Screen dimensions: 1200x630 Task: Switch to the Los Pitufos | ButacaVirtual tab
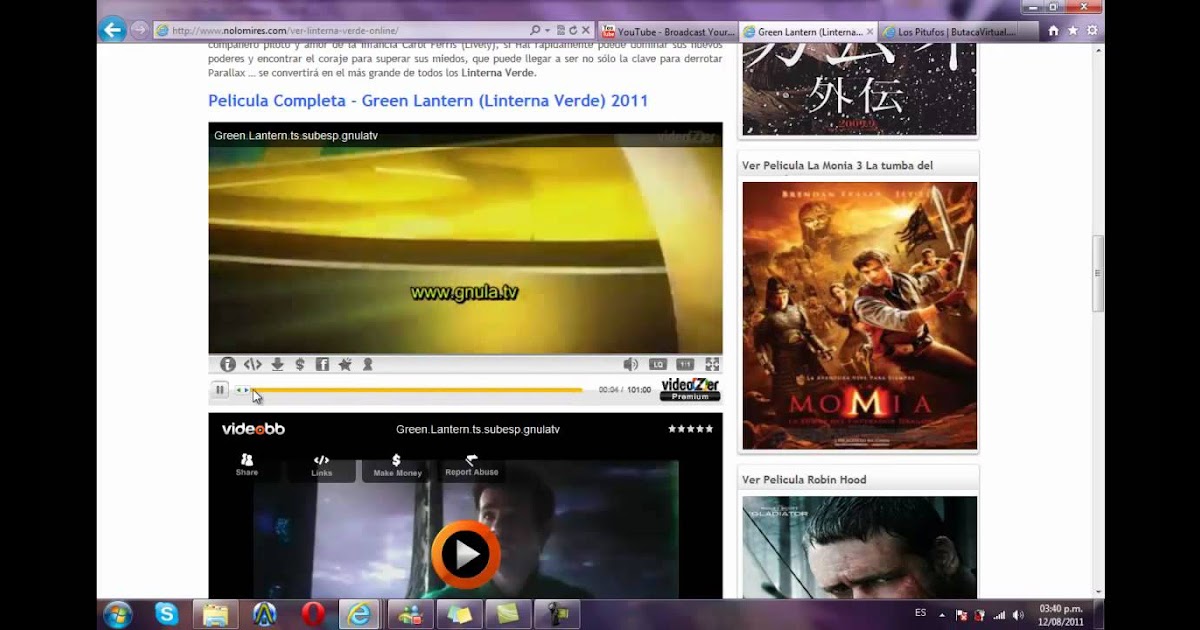point(948,32)
